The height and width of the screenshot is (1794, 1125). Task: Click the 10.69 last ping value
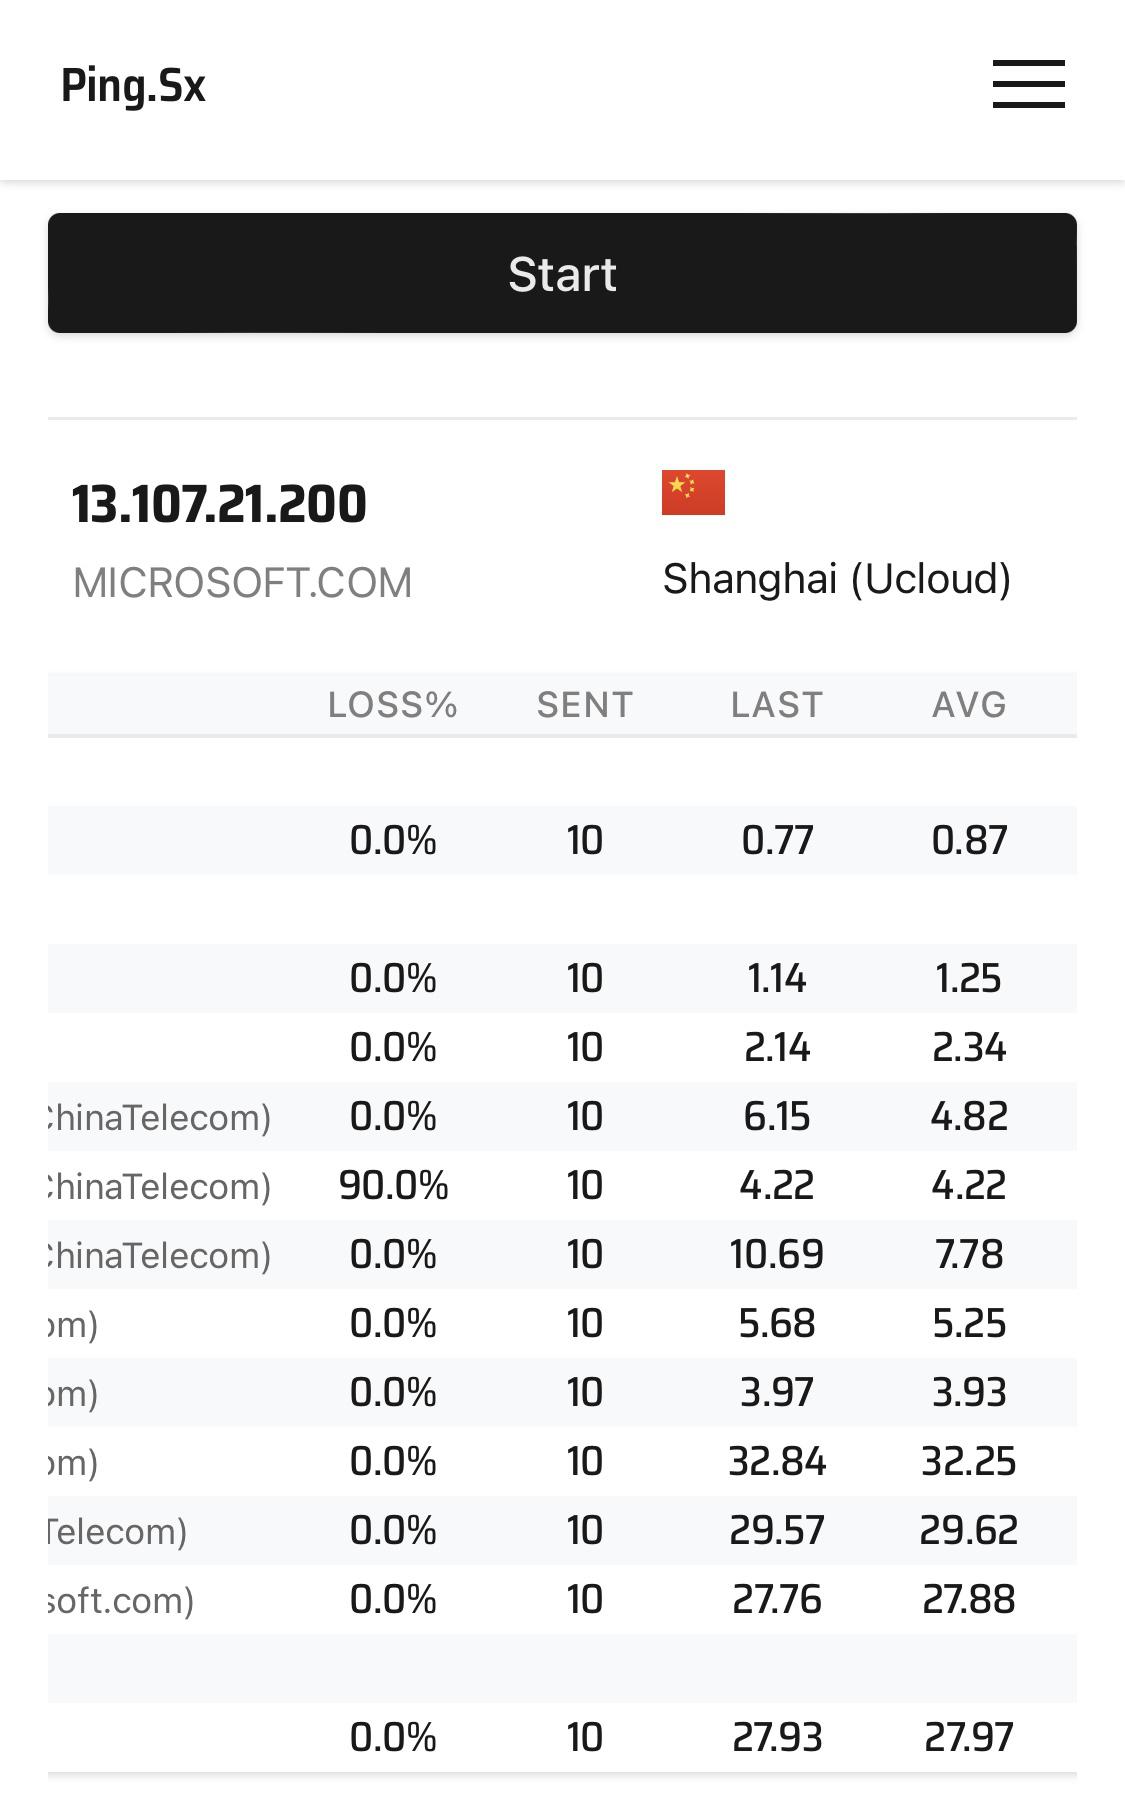coord(777,1254)
